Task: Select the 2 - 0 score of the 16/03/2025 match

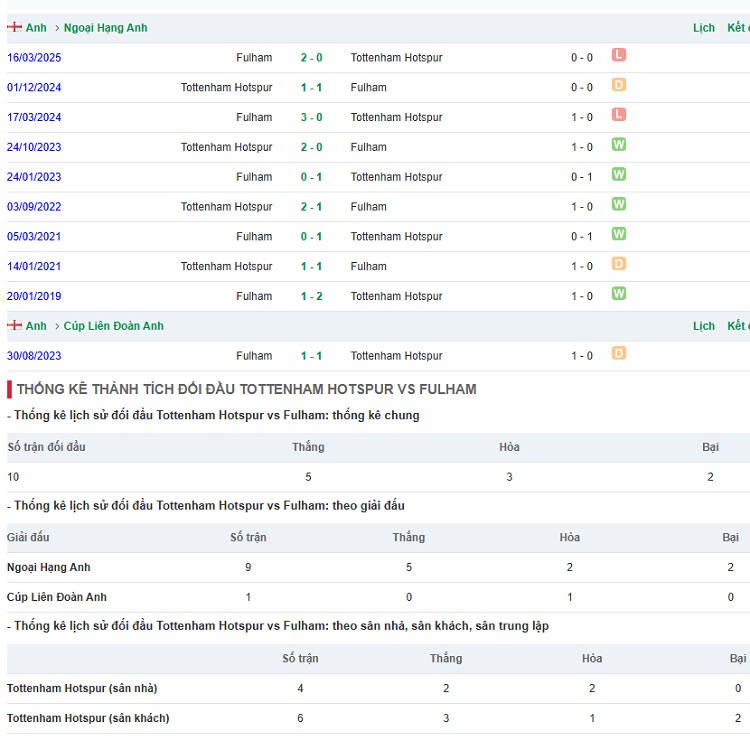Action: 311,58
